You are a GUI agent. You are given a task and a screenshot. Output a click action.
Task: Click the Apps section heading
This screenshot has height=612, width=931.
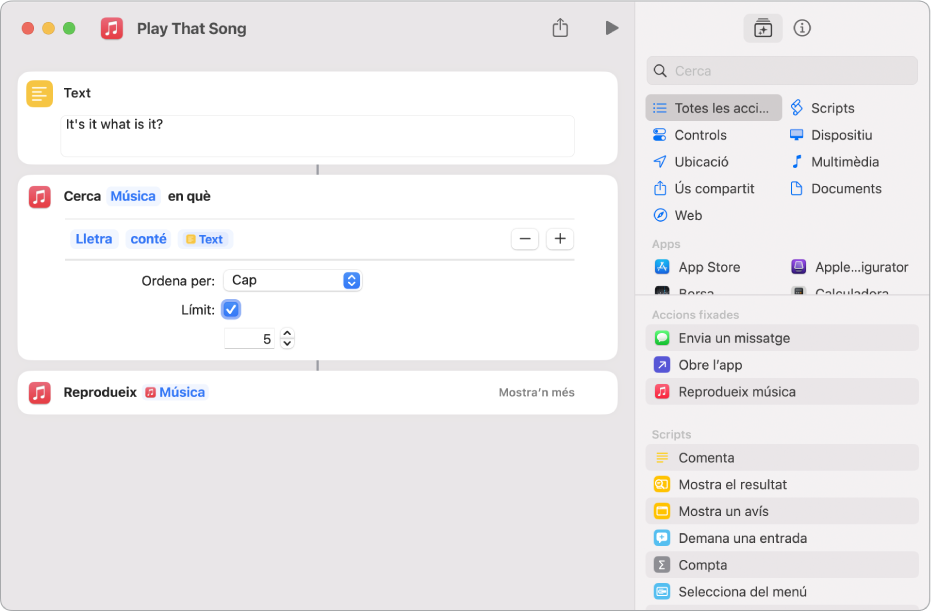tap(666, 244)
